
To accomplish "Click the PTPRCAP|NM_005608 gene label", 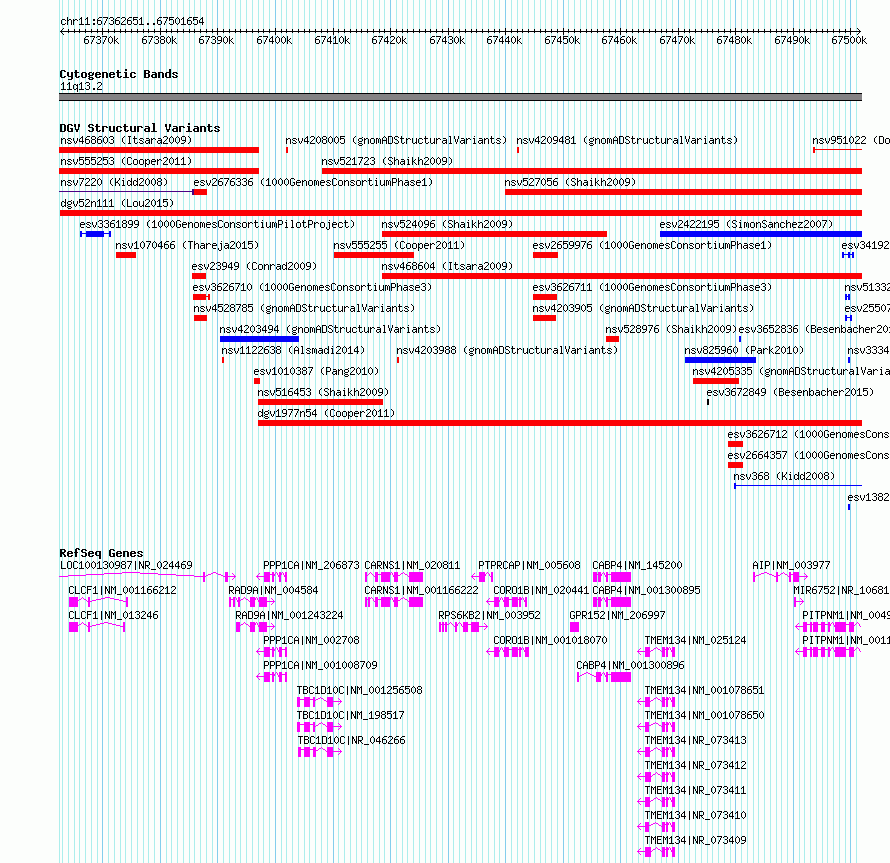I will pyautogui.click(x=529, y=565).
